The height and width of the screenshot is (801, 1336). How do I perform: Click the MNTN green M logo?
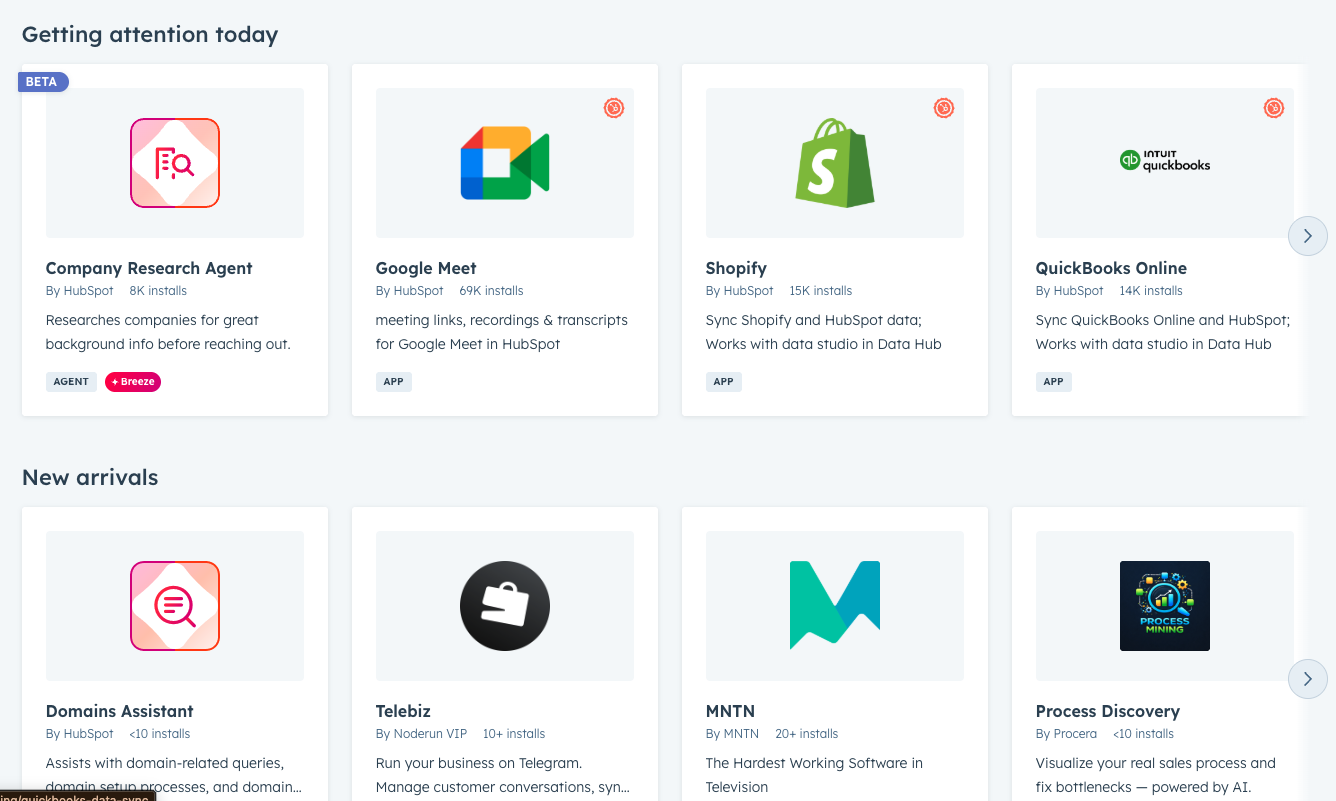point(835,606)
